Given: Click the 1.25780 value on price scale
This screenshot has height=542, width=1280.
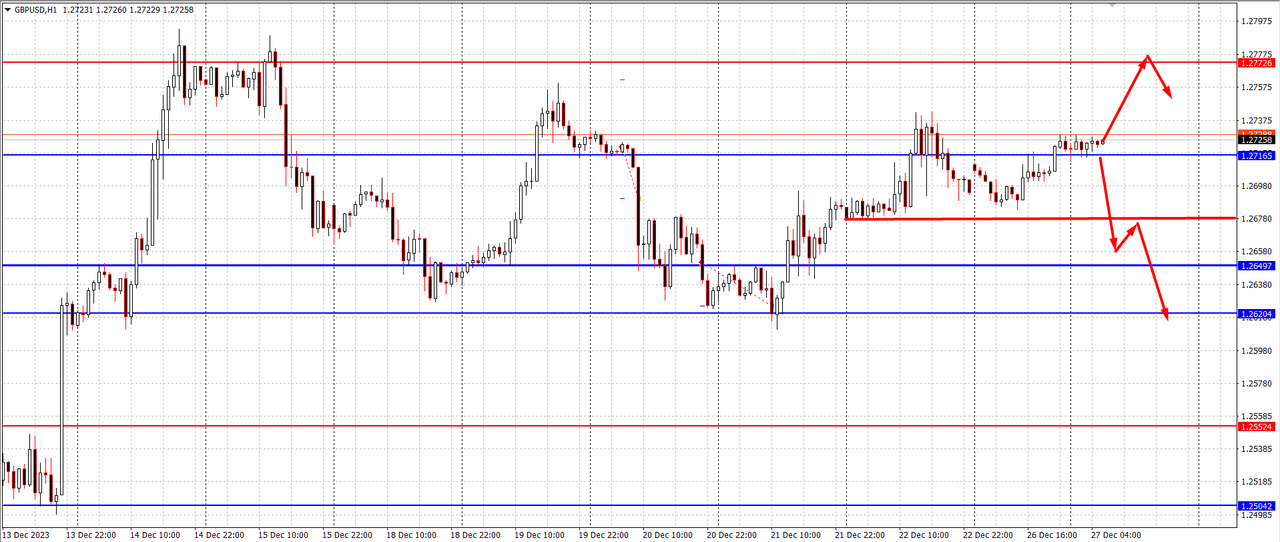Looking at the screenshot, I should [x=1256, y=383].
